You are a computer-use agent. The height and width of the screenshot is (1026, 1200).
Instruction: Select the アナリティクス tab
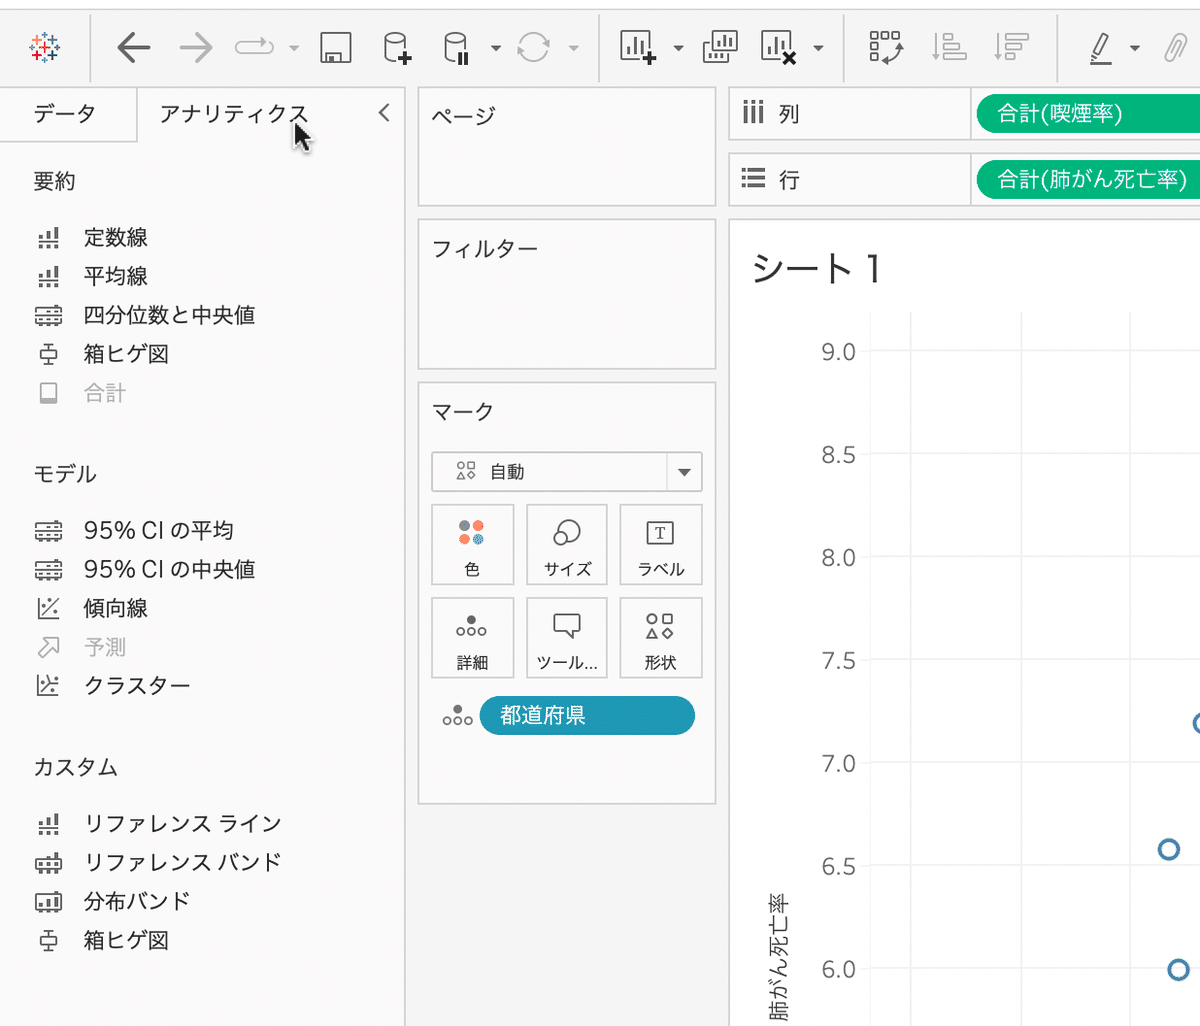coord(233,114)
